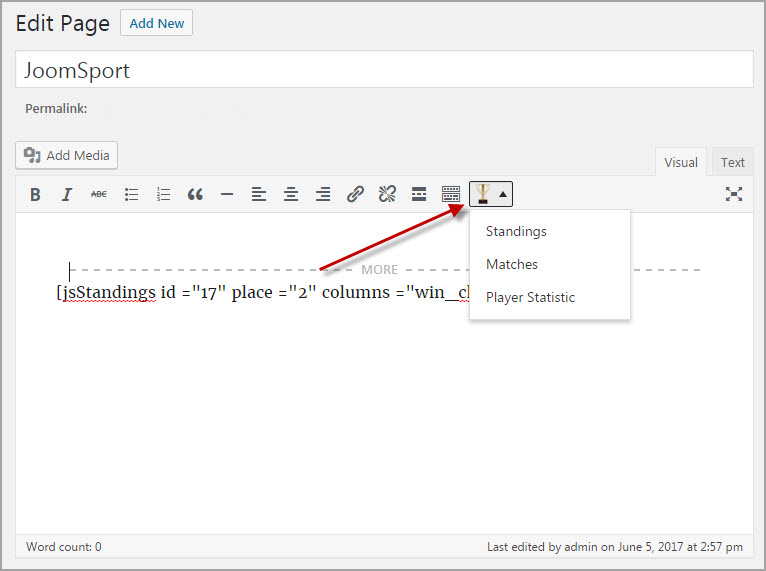Click the Edit Page heading
Screen dimensions: 766x571
point(63,23)
